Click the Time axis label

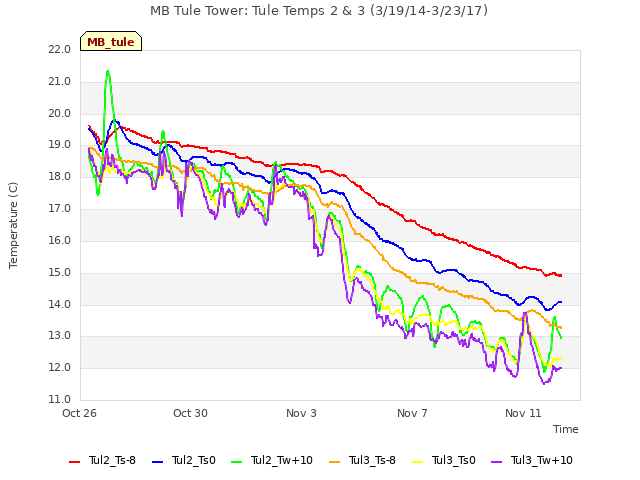pyautogui.click(x=566, y=429)
